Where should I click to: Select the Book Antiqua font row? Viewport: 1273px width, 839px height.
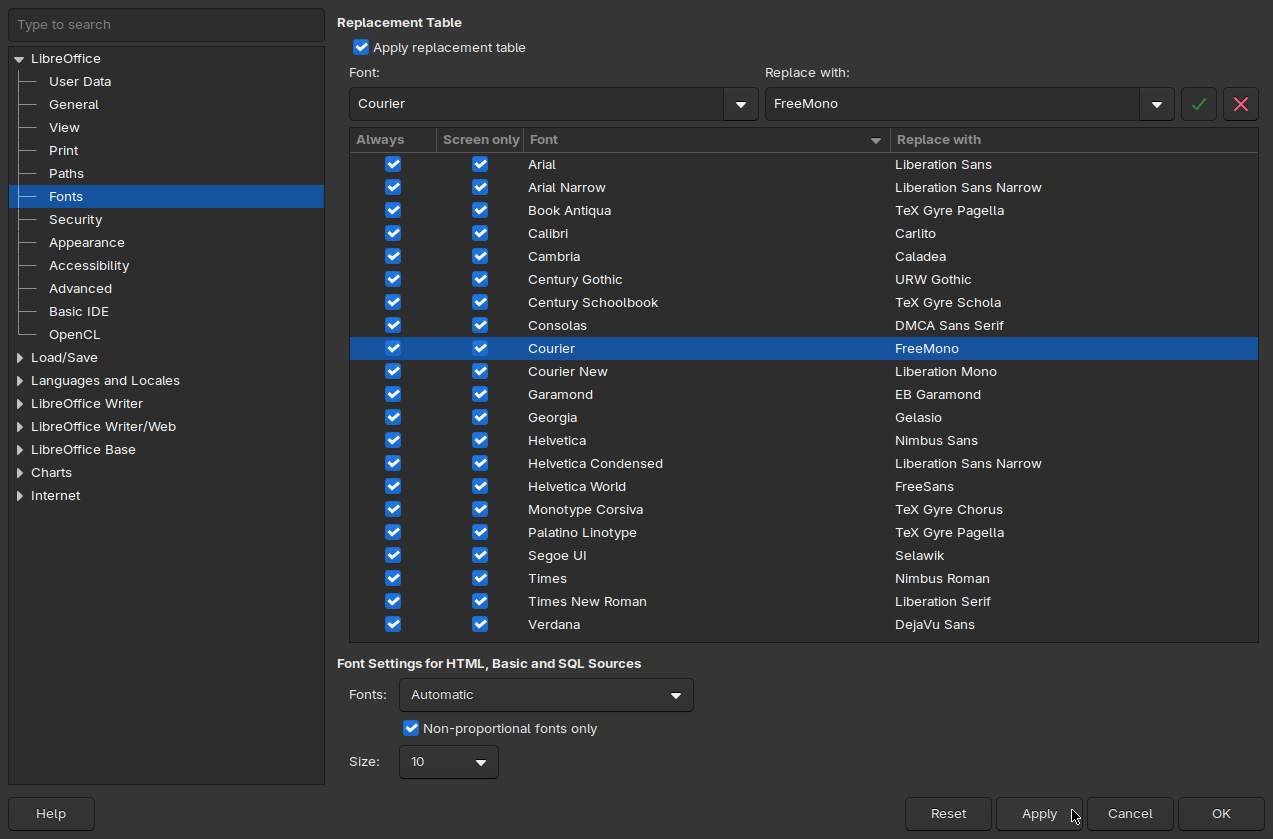tap(804, 211)
